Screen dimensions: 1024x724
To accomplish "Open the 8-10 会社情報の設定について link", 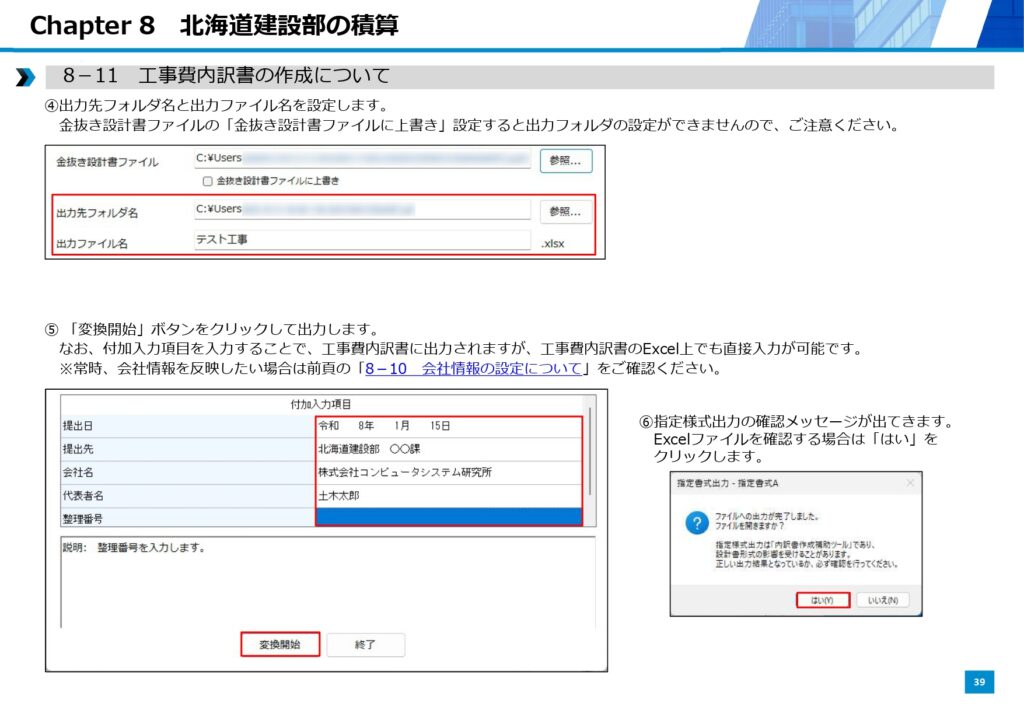I will point(474,368).
